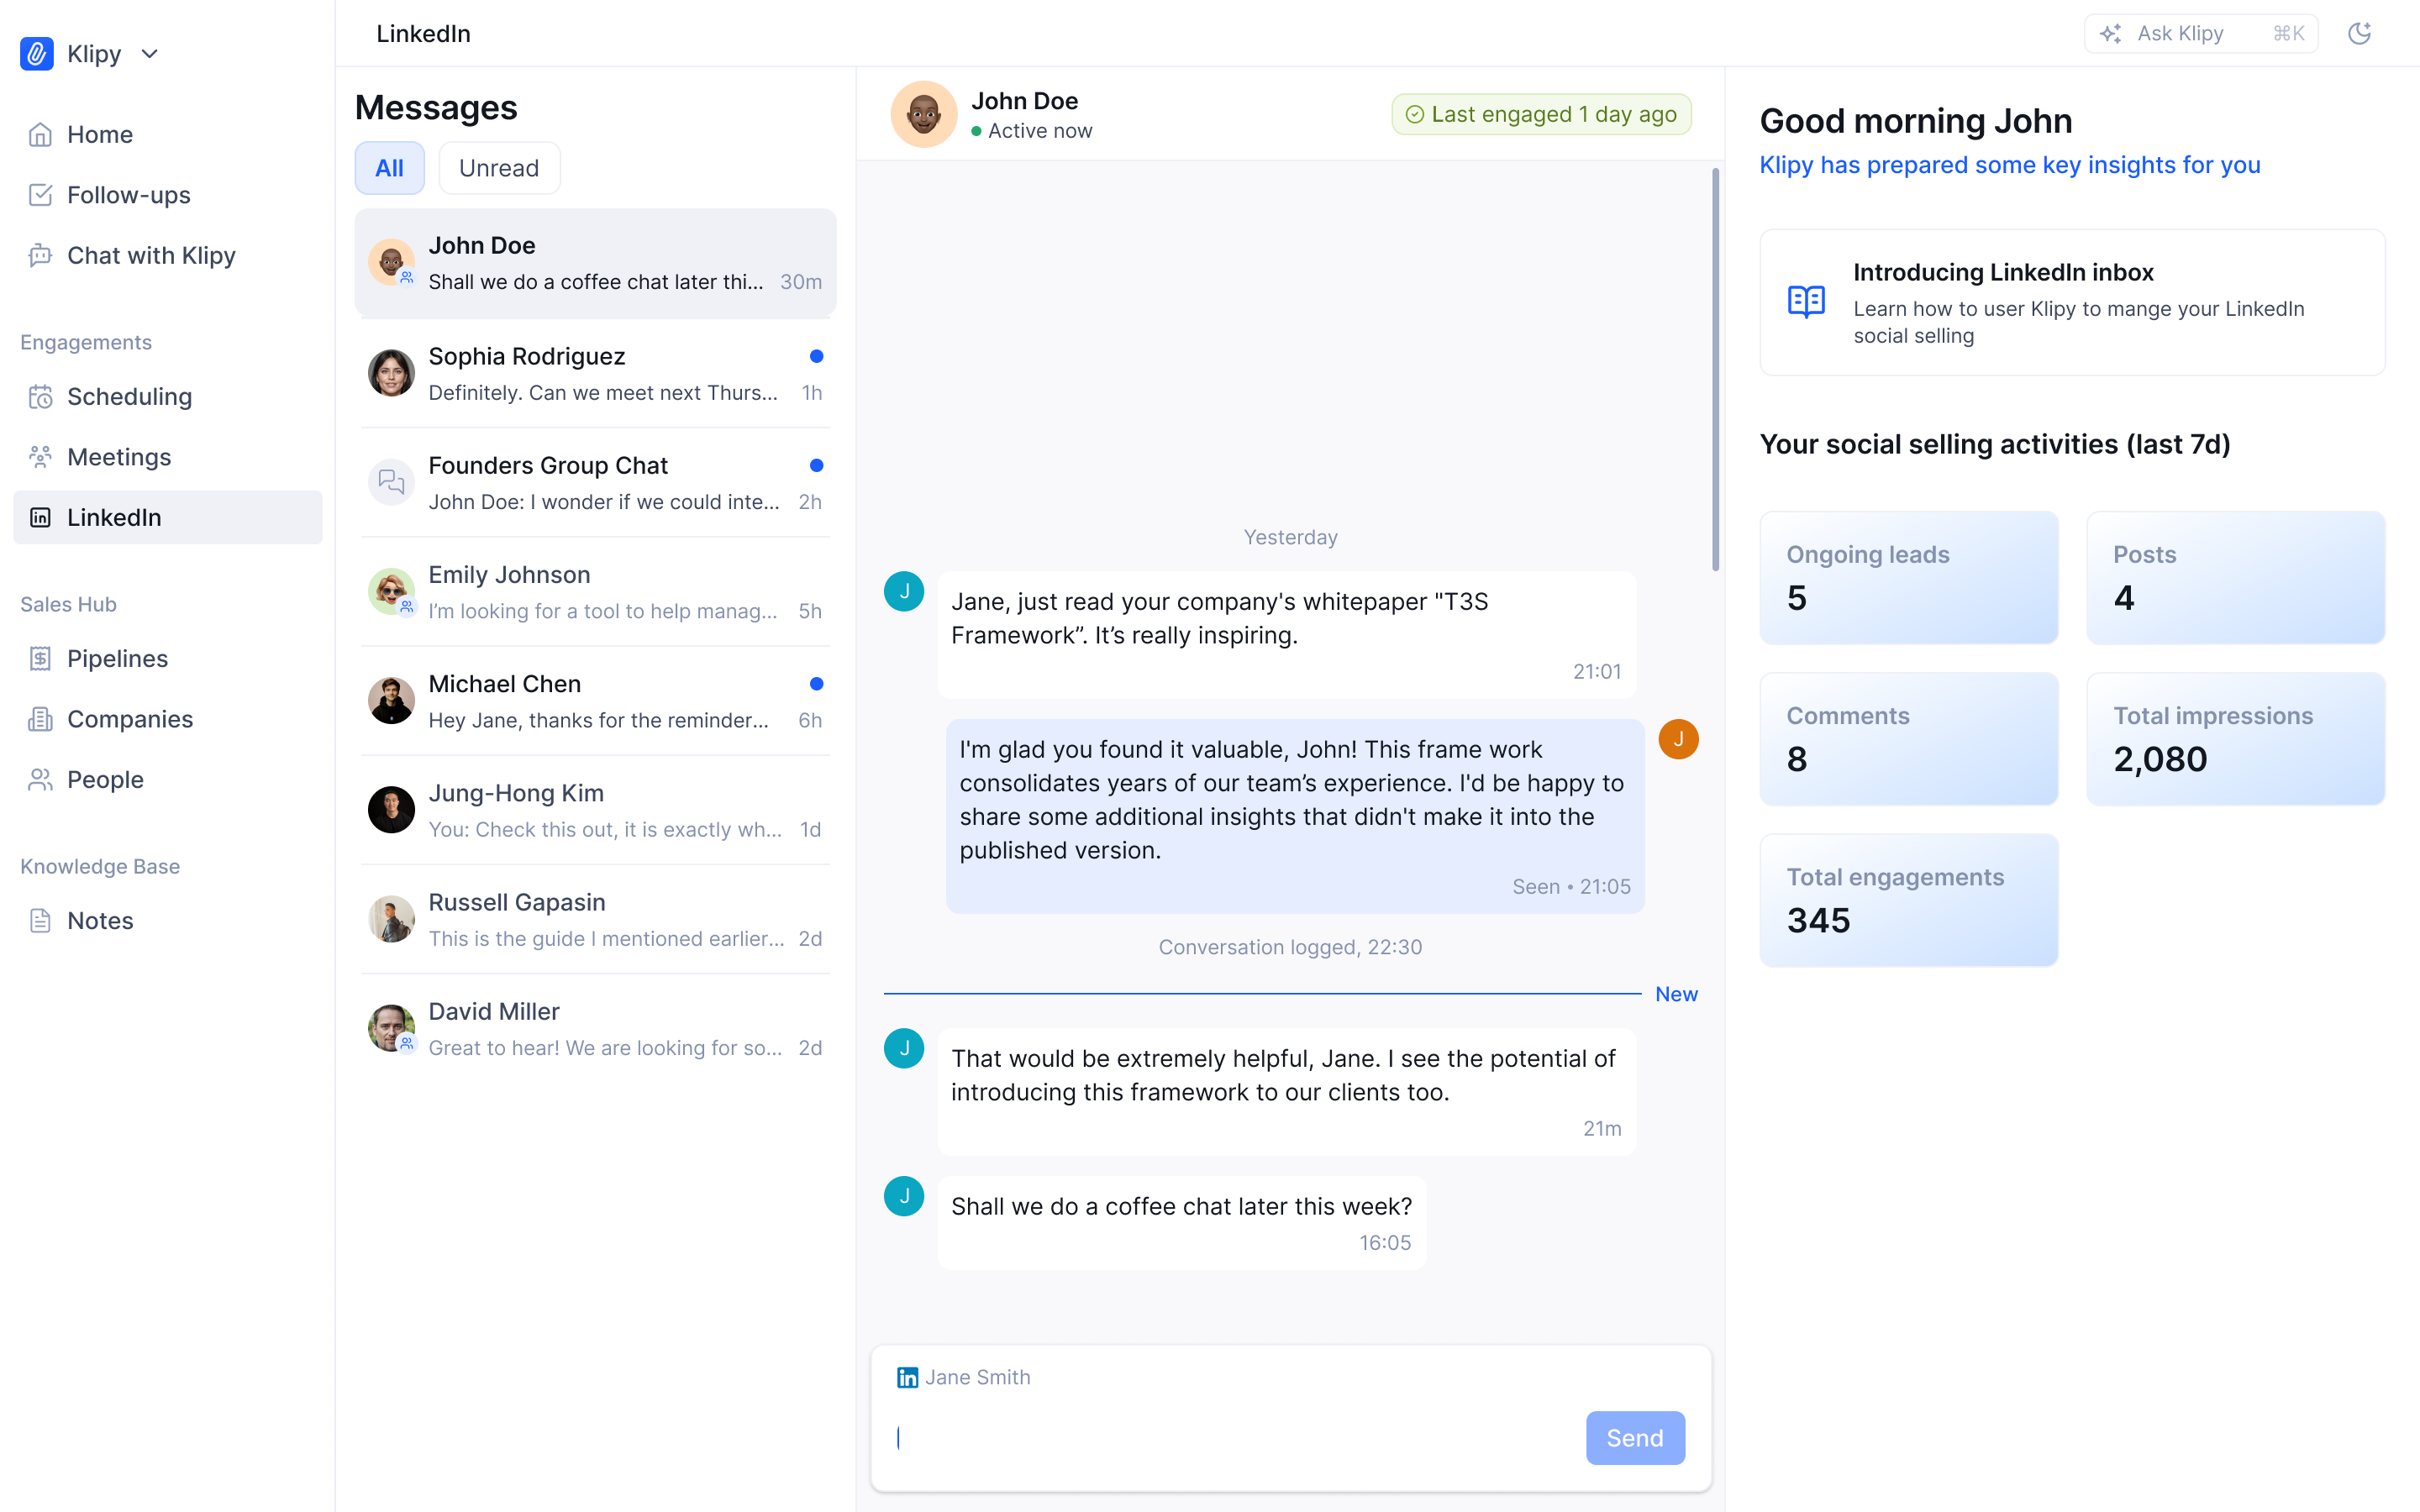The image size is (2420, 1512).
Task: Click the New messages divider label
Action: click(1676, 994)
